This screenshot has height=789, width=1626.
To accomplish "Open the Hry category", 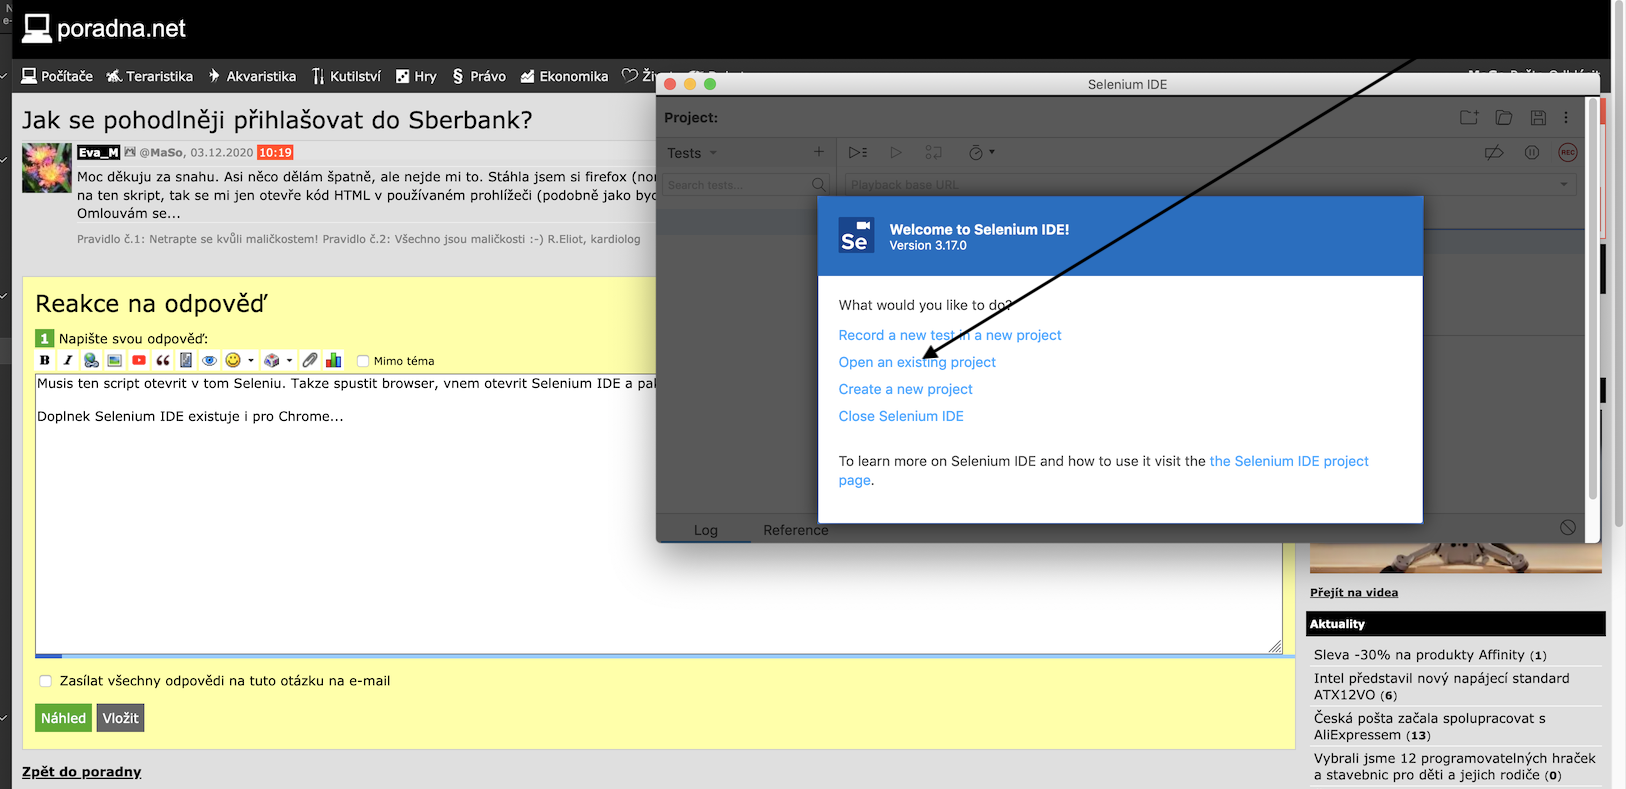I will pos(416,76).
